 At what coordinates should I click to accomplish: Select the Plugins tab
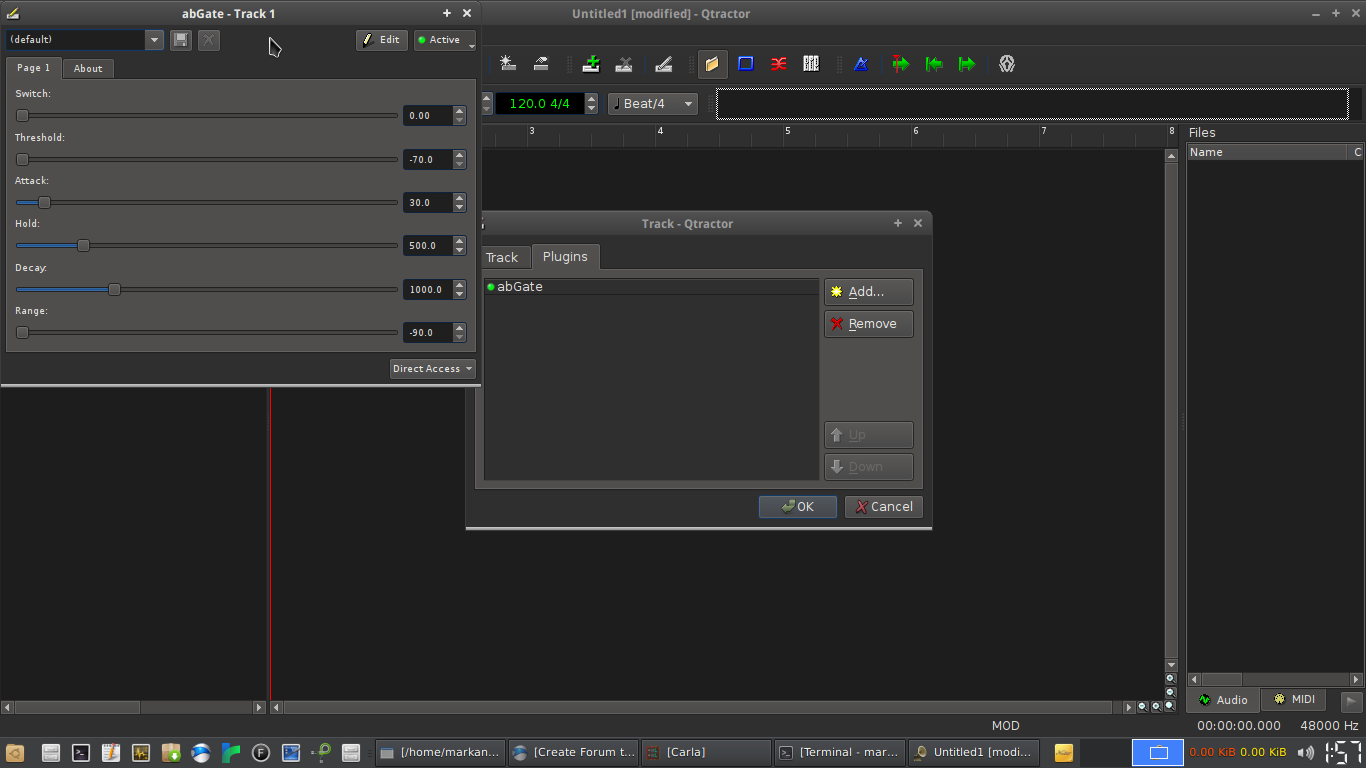pos(565,257)
